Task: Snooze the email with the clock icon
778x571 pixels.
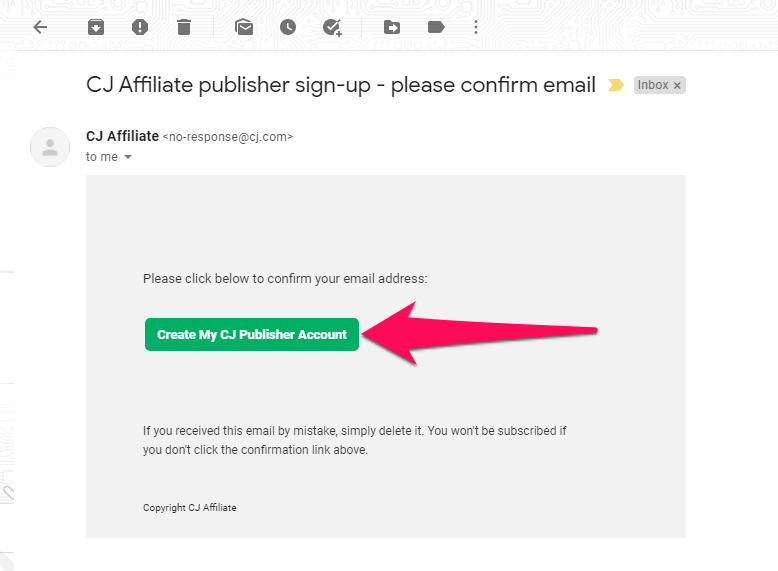Action: coord(288,27)
